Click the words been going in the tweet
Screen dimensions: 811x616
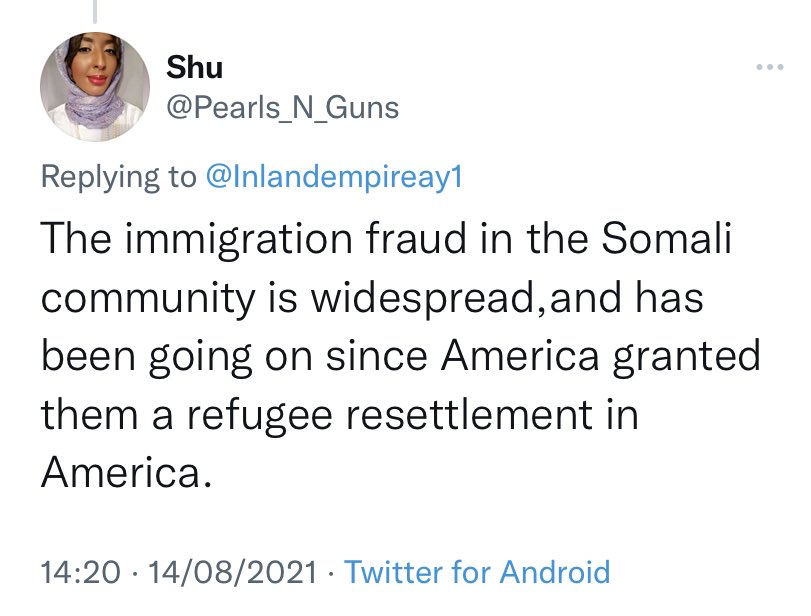pos(146,357)
